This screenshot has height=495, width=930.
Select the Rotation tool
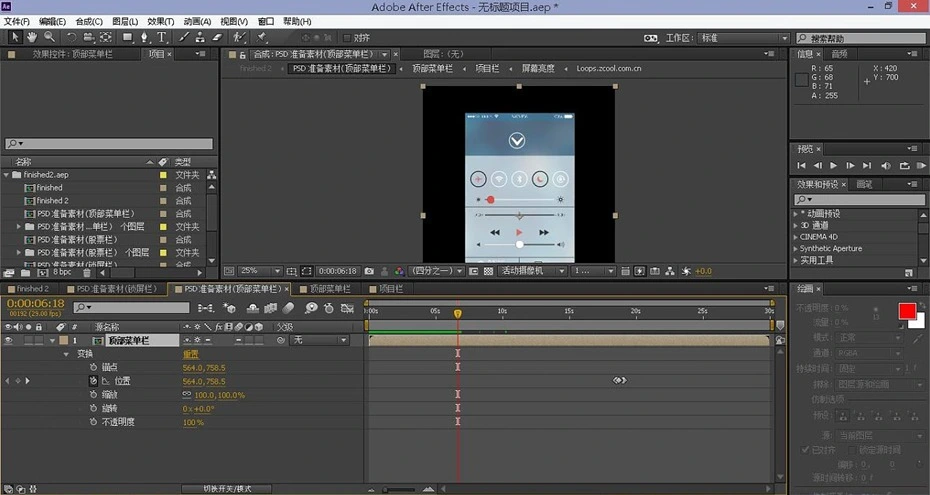[72, 37]
